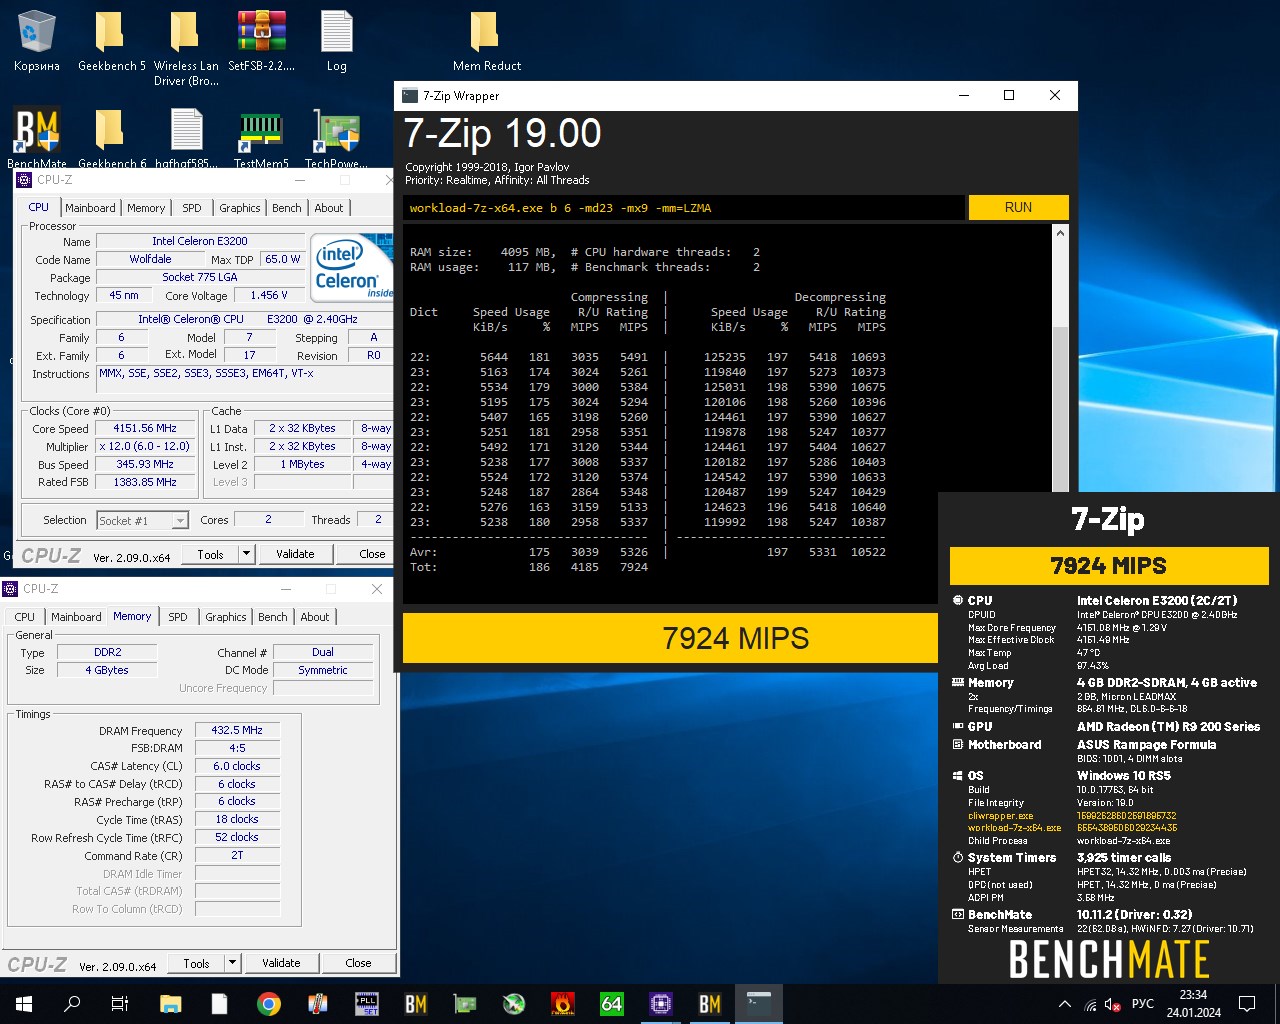The height and width of the screenshot is (1024, 1280).
Task: Click the 7-Zip benchmark output scrollbar thumb
Action: [x=1061, y=410]
